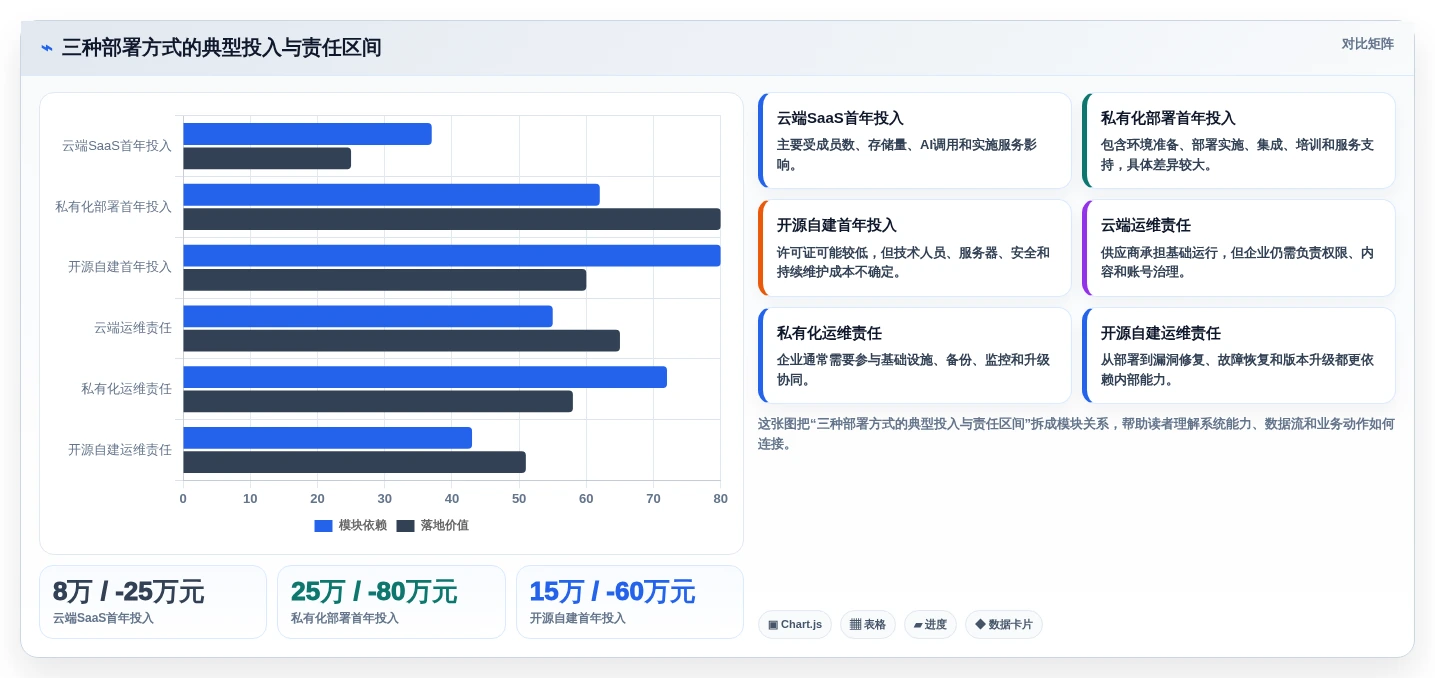This screenshot has width=1435, height=678.
Task: Click the dark bar for 私有化部署首年投入
Action: (452, 219)
